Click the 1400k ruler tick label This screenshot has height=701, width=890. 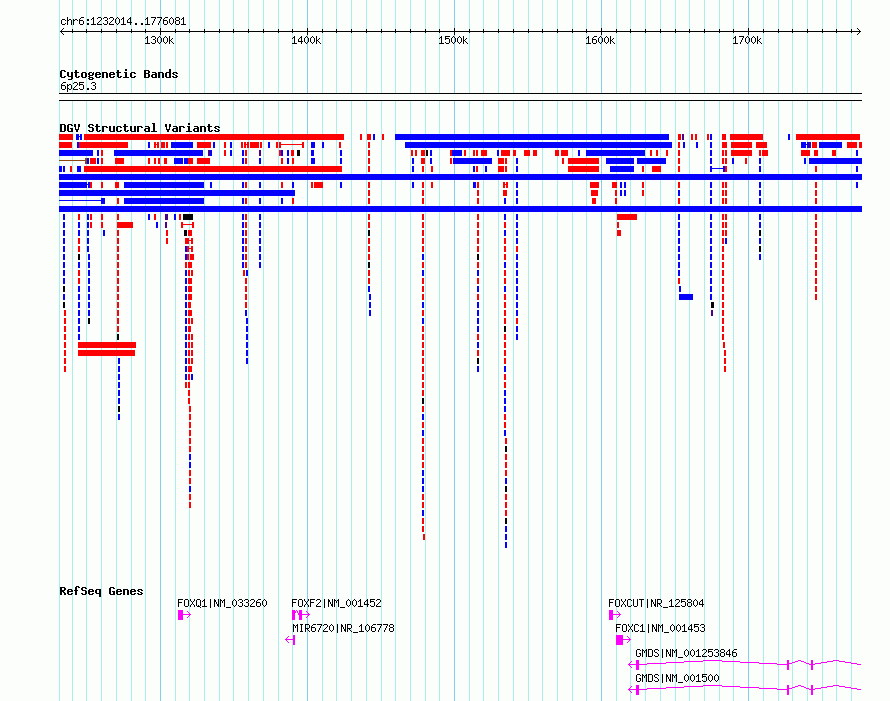[x=306, y=40]
